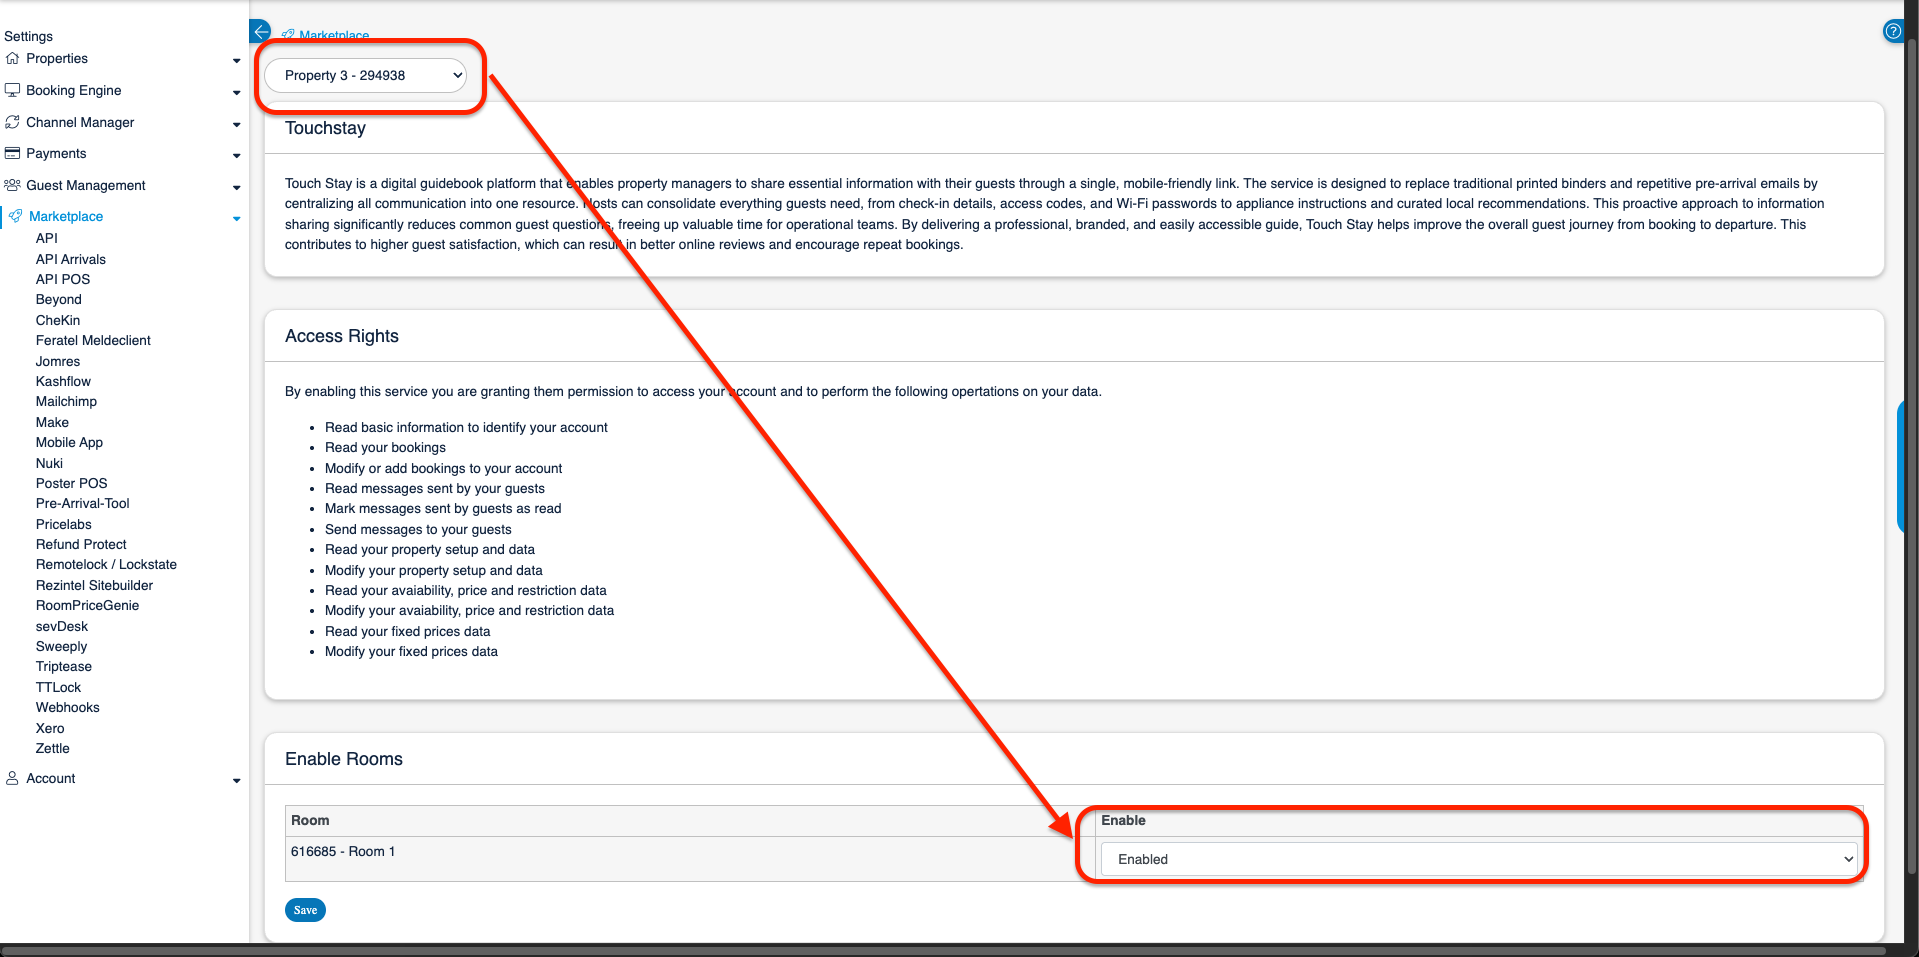The height and width of the screenshot is (957, 1919).
Task: Open the Channel Manager settings menu
Action: coord(80,122)
